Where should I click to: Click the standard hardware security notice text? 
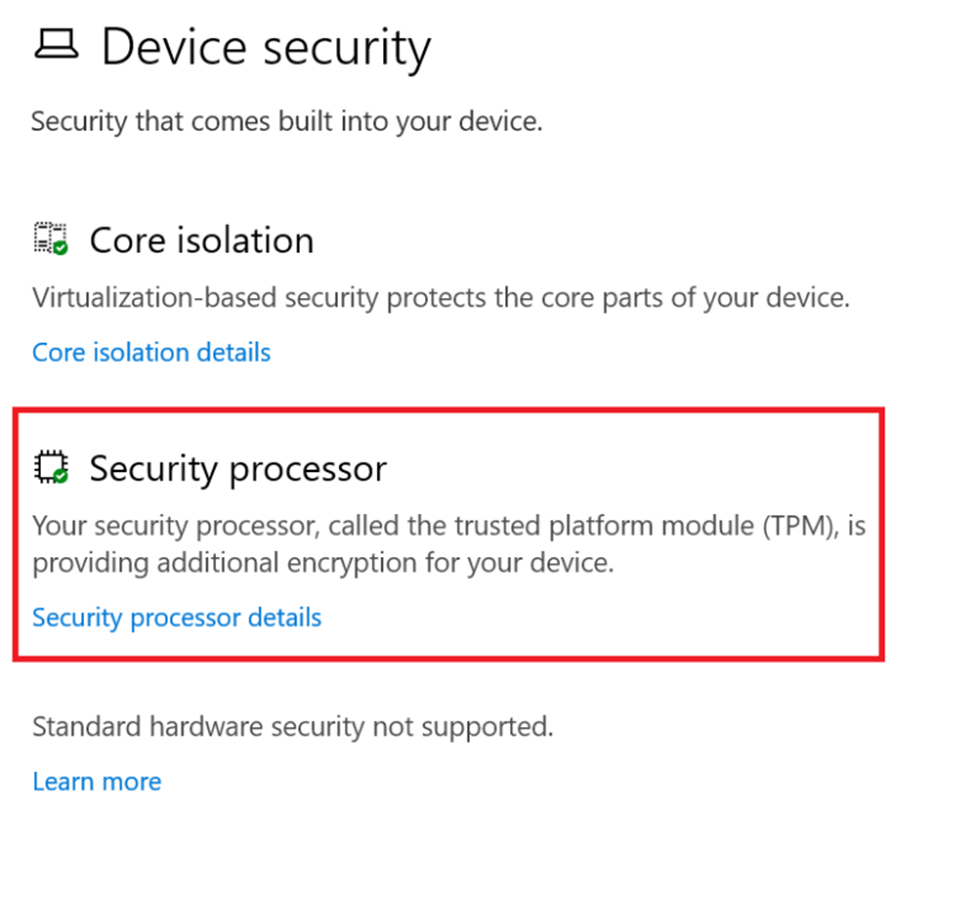[292, 726]
